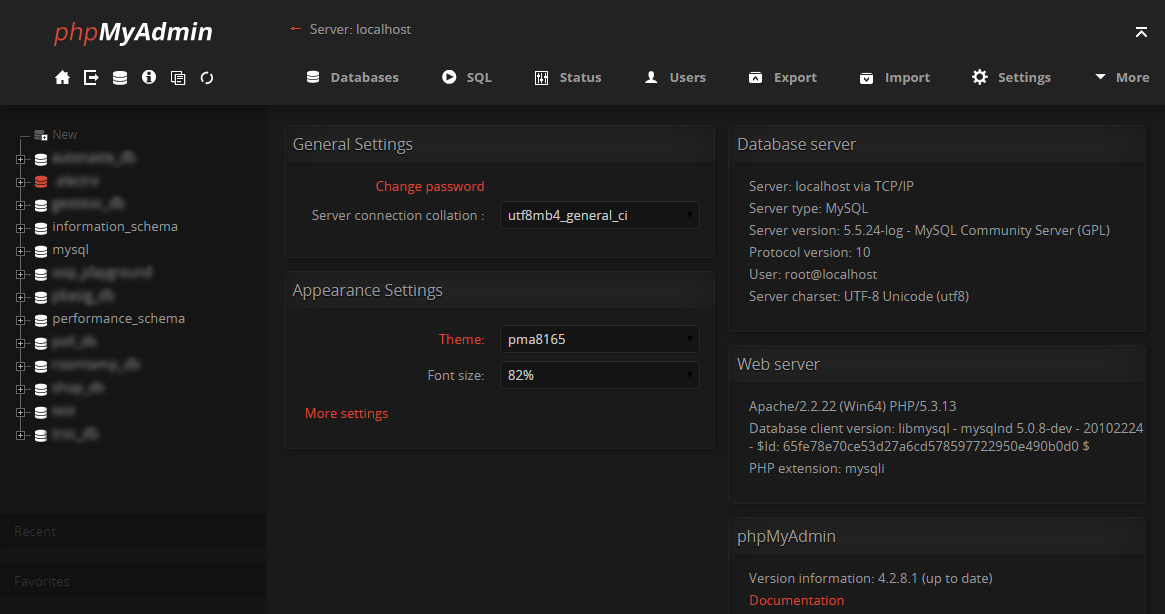Open the Export tab
Viewport: 1165px width, 614px height.
tap(782, 77)
